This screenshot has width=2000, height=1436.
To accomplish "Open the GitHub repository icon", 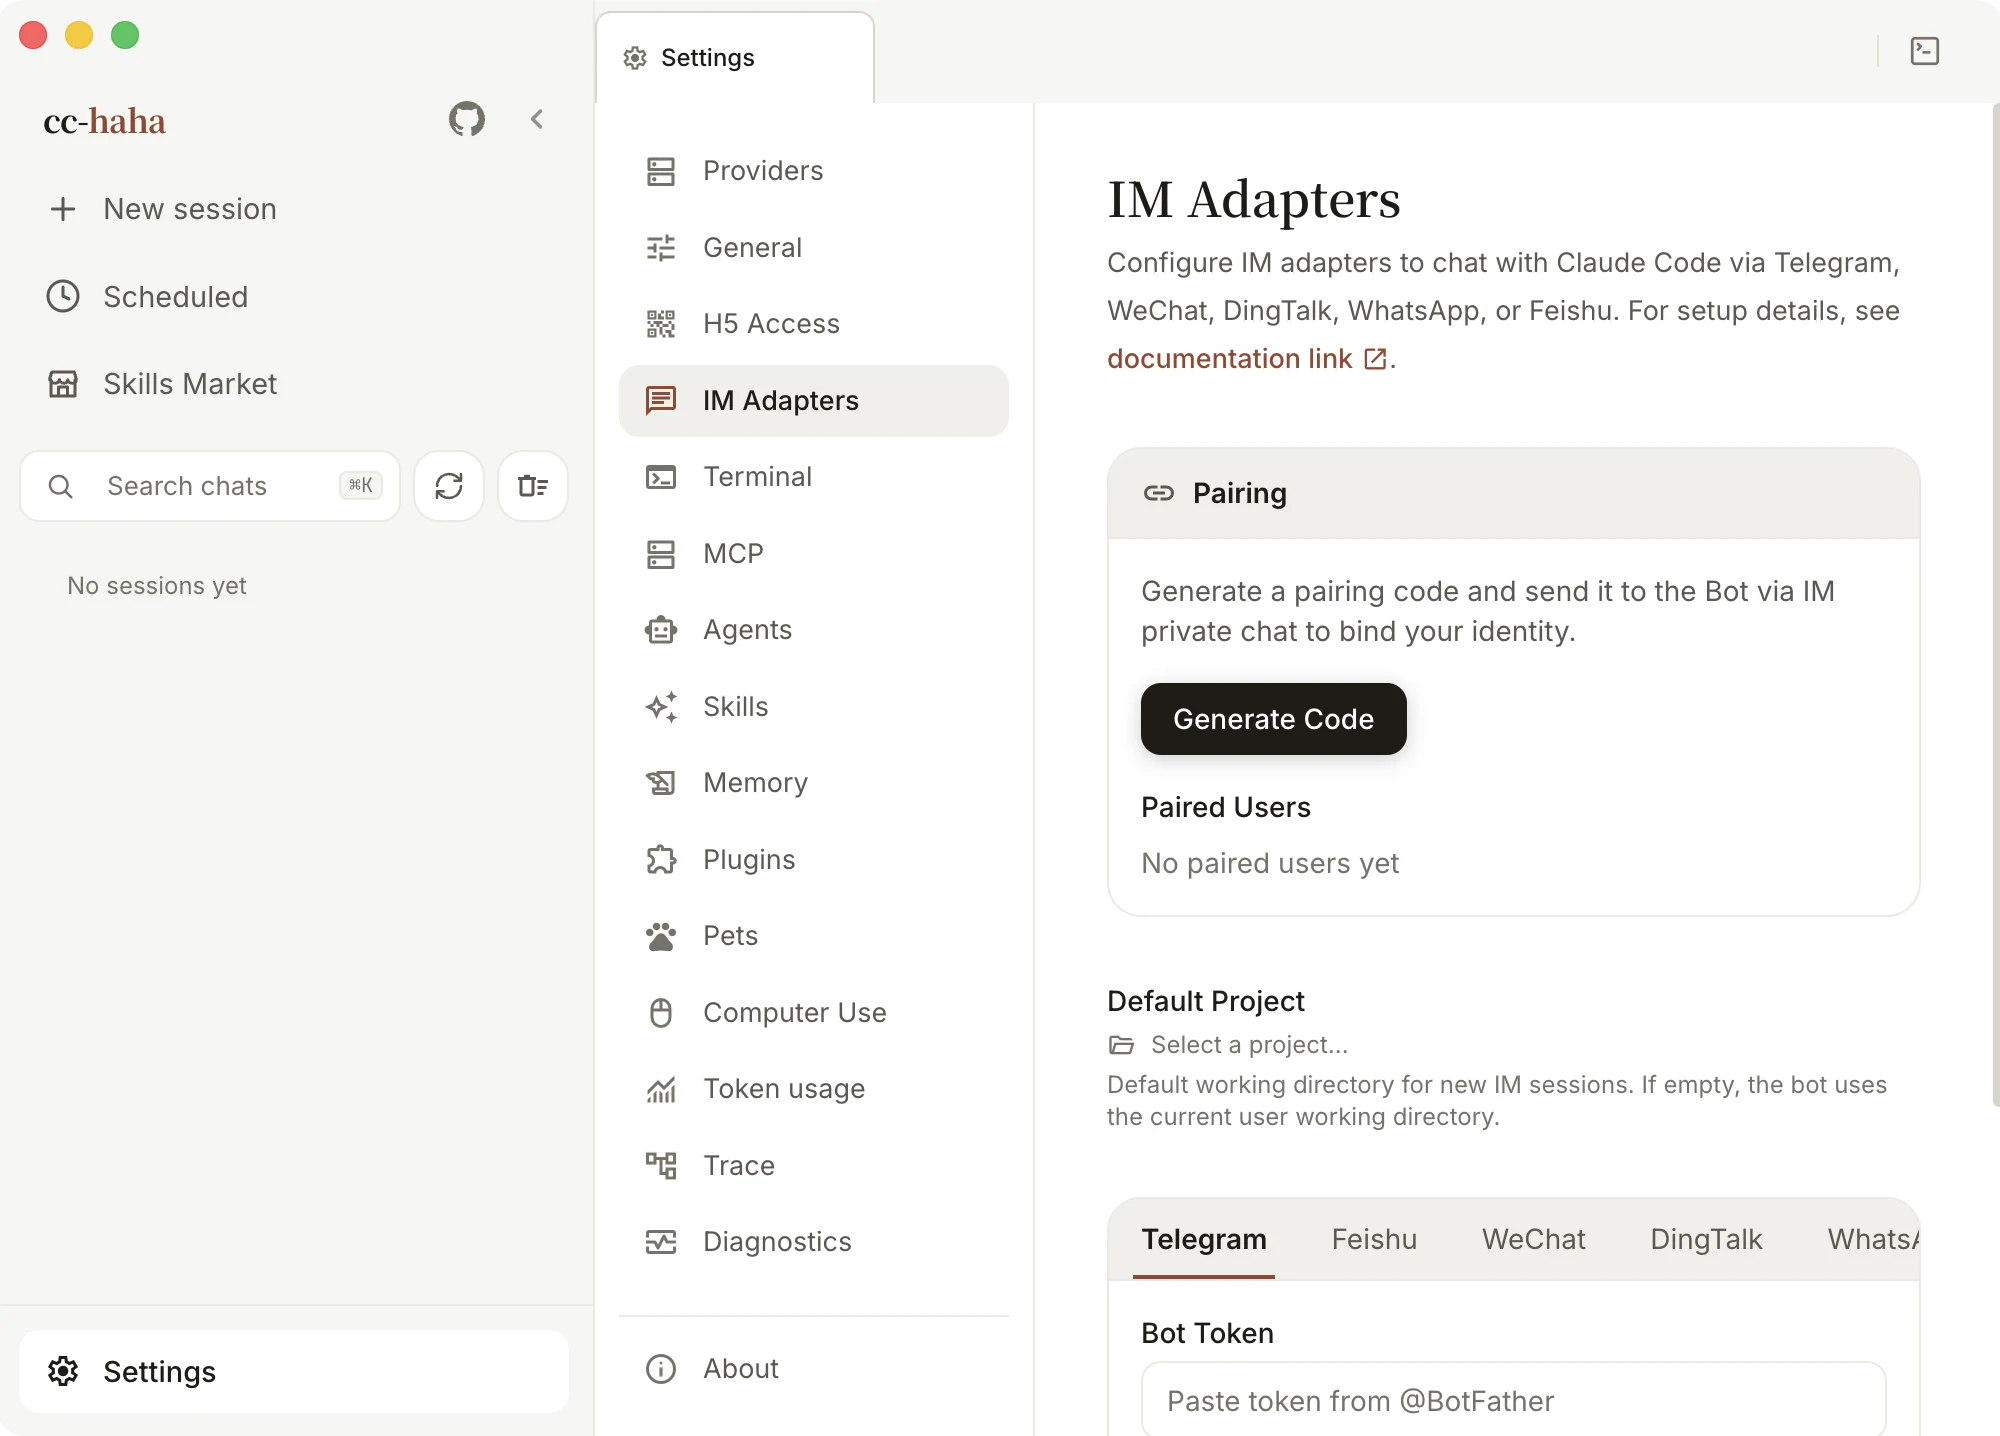I will [466, 120].
